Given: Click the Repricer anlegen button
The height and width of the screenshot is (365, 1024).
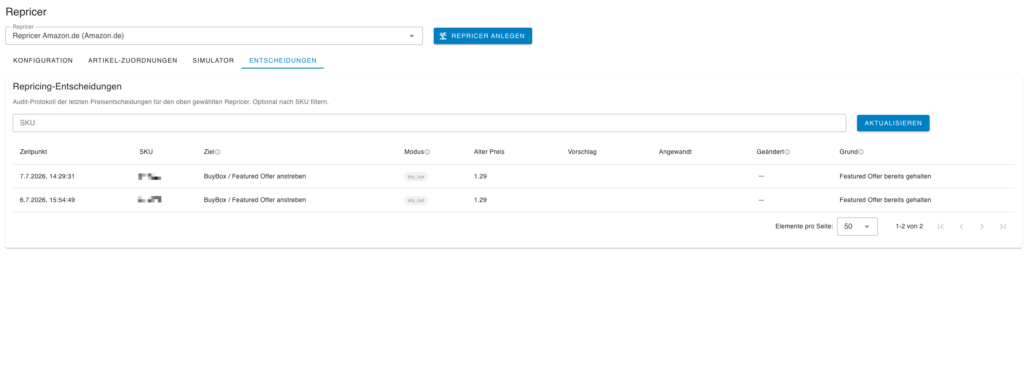Looking at the screenshot, I should [483, 36].
